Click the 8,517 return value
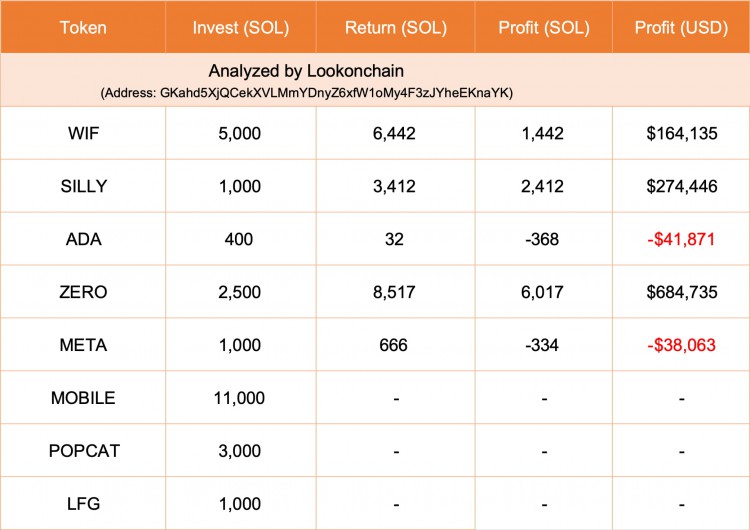 pyautogui.click(x=394, y=292)
